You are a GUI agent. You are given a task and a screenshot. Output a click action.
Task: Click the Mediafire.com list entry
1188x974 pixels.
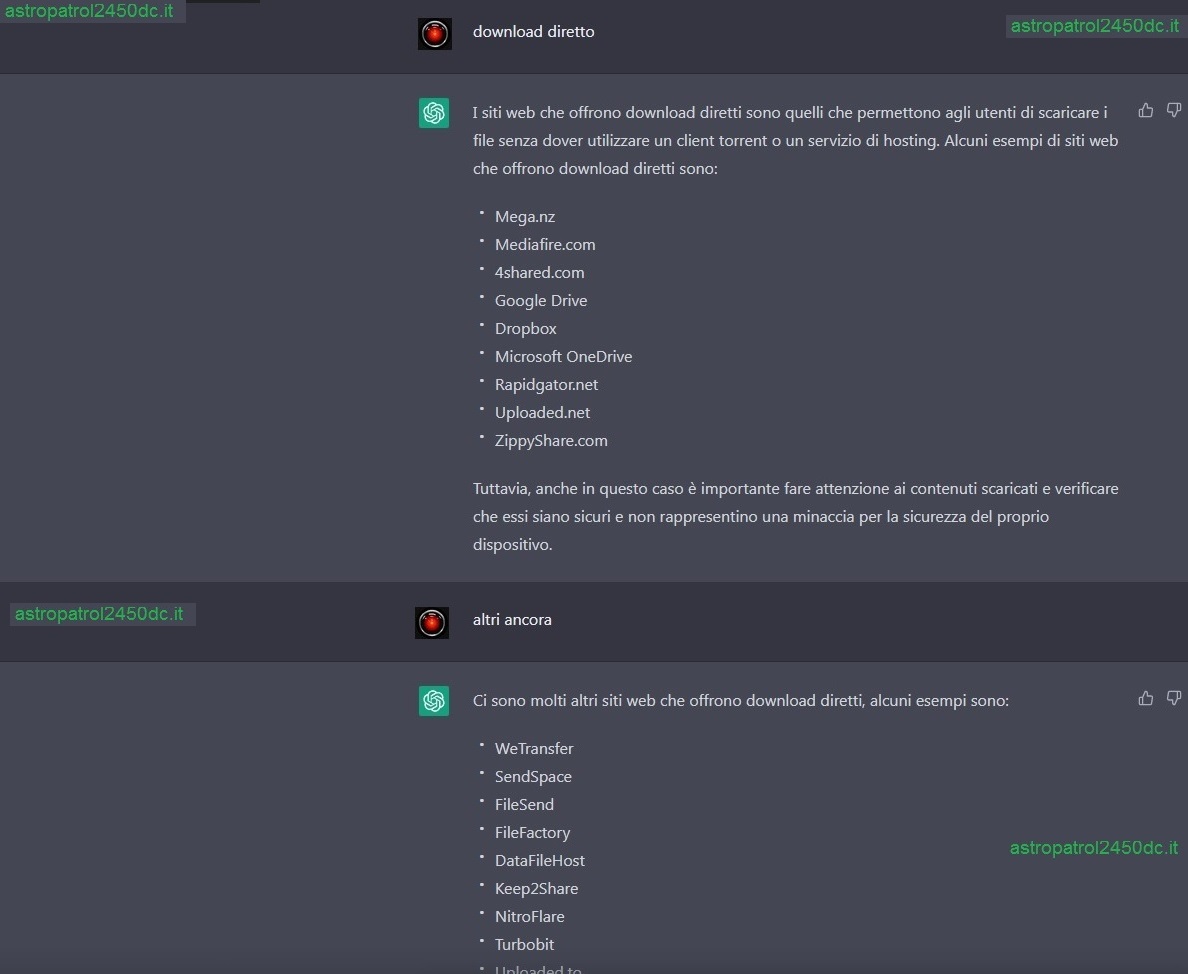[545, 245]
